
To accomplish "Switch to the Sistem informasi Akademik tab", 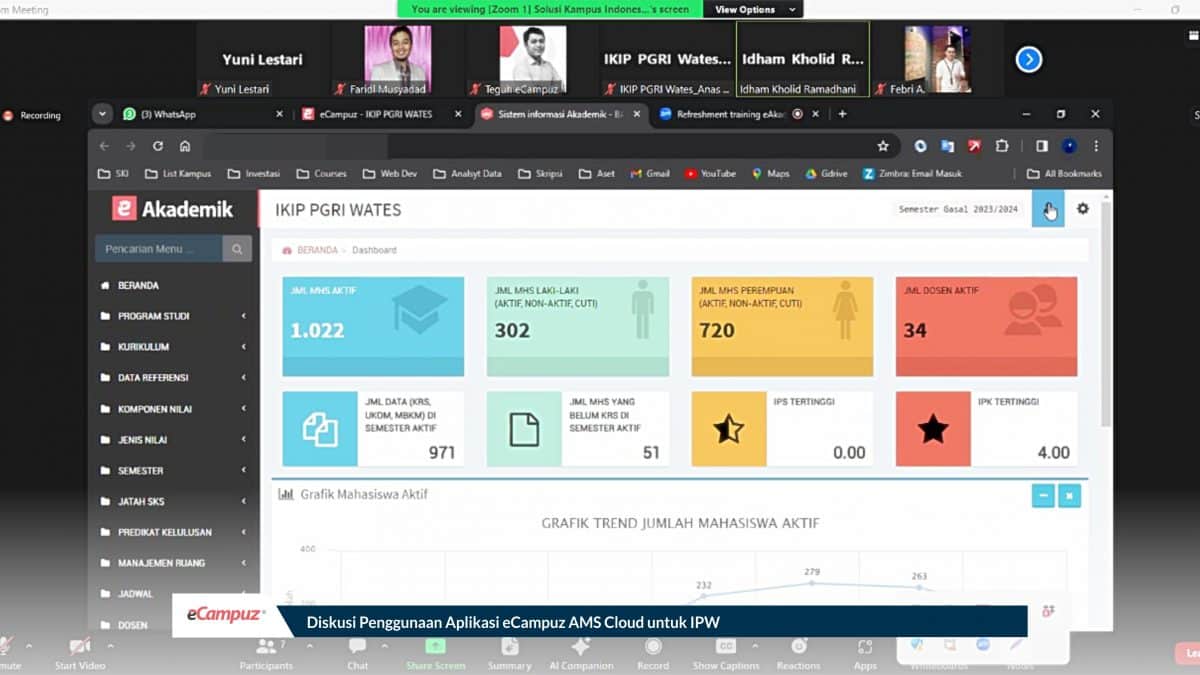I will tap(554, 114).
